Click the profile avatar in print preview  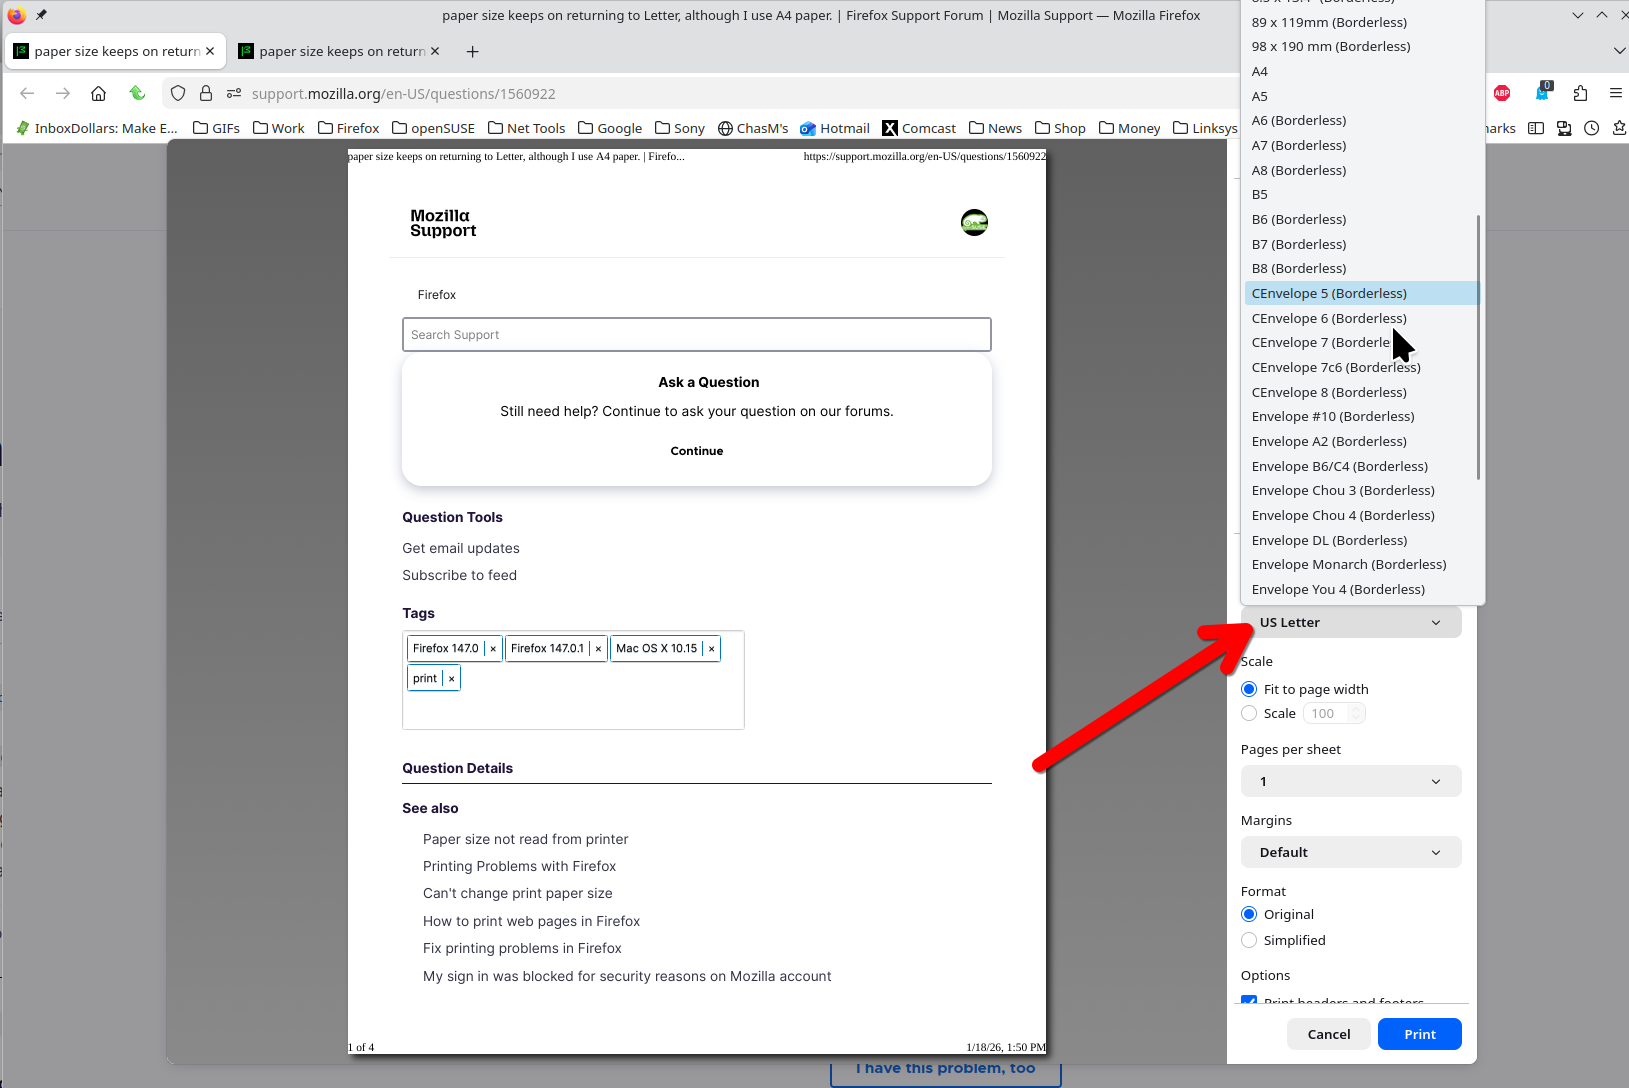click(x=974, y=222)
